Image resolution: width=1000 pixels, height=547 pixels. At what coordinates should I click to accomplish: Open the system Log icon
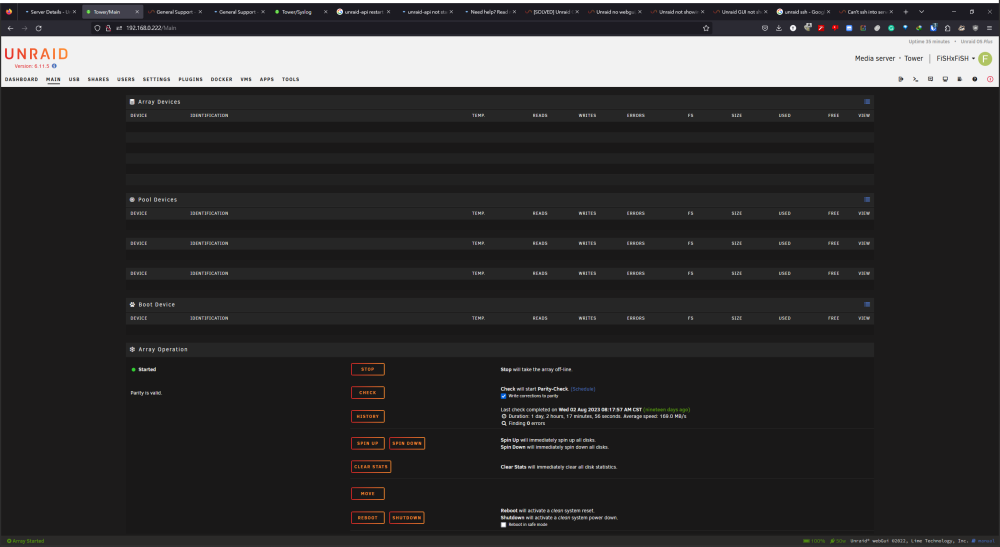click(x=960, y=79)
